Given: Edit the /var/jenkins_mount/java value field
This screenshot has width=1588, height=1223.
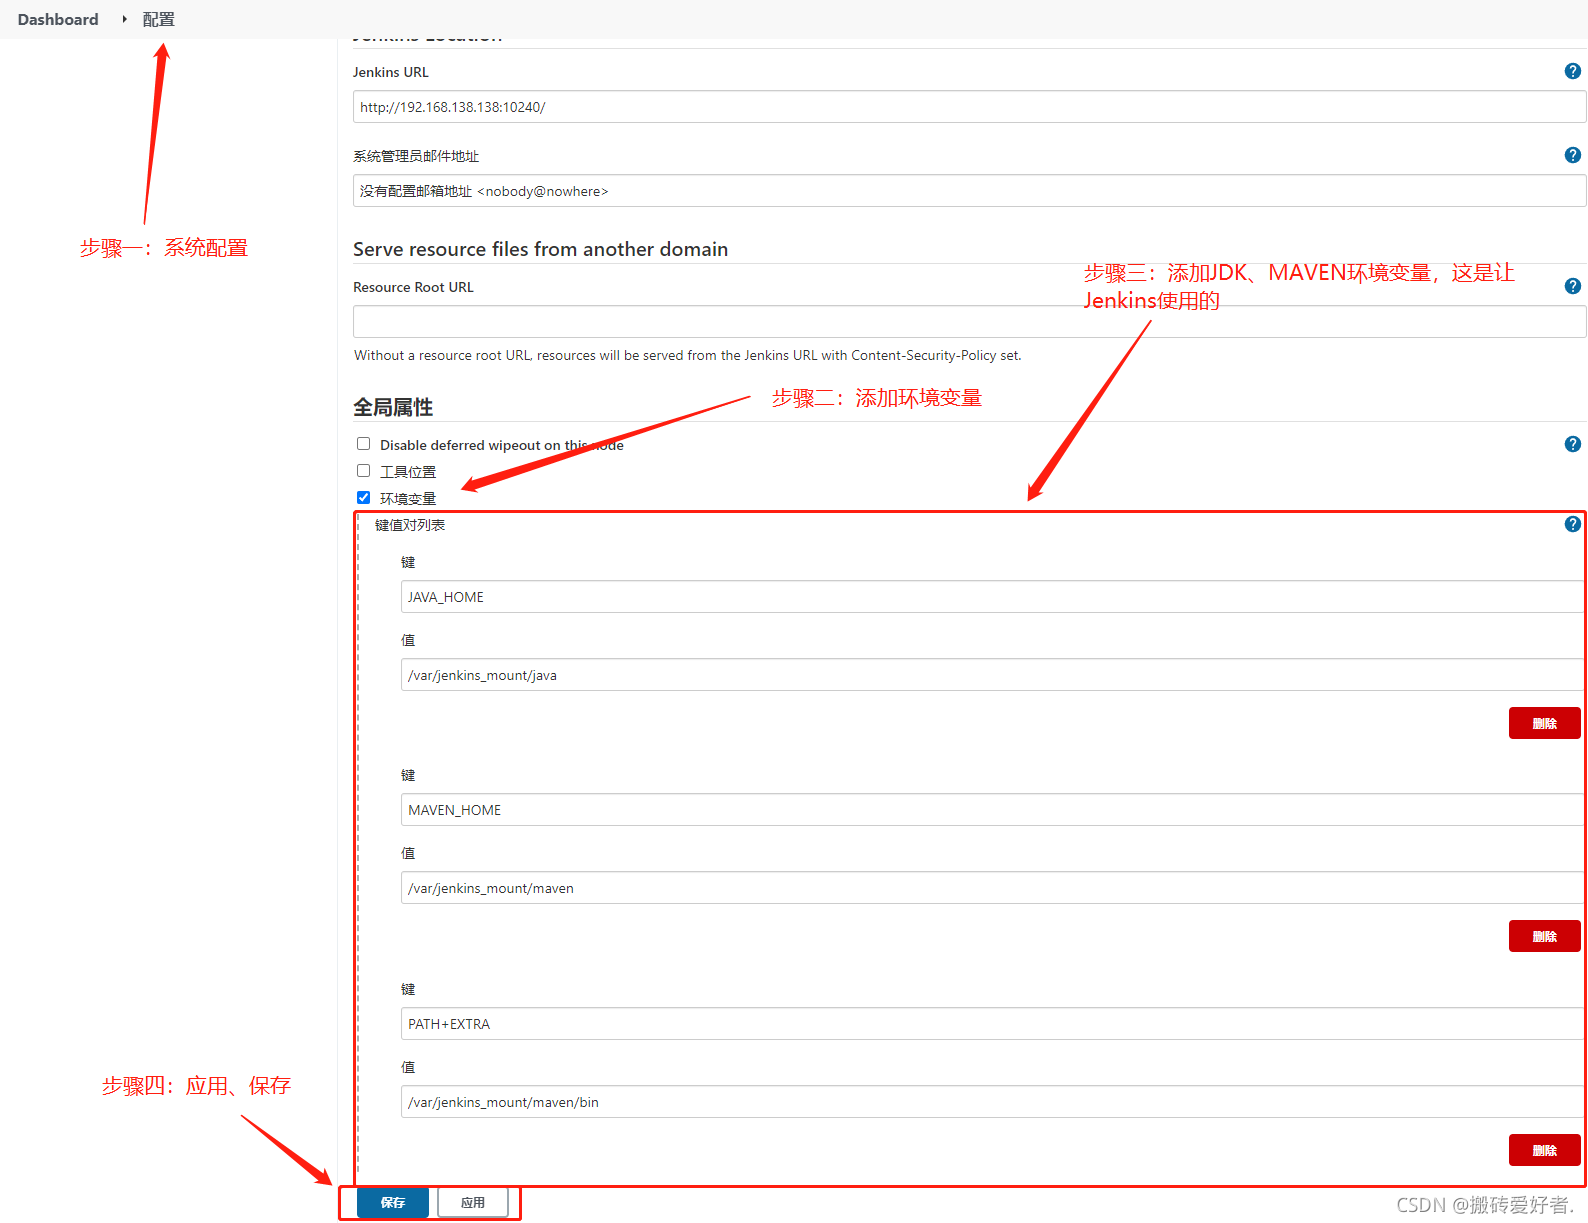Looking at the screenshot, I should tap(992, 675).
